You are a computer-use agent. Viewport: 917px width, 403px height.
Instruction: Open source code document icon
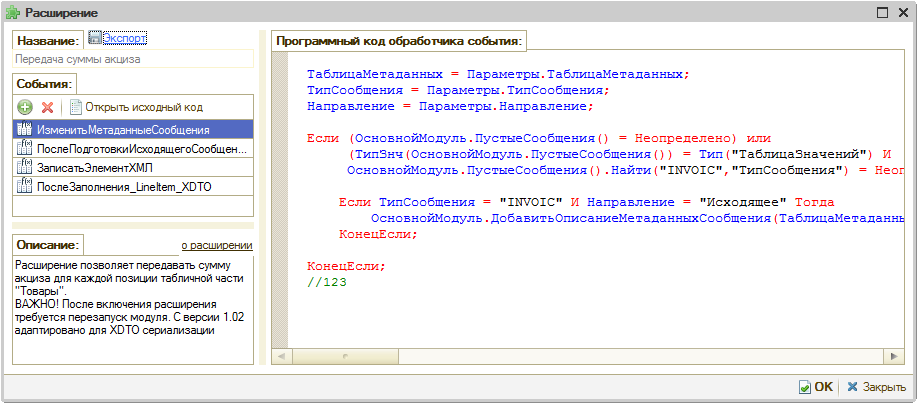[x=75, y=107]
